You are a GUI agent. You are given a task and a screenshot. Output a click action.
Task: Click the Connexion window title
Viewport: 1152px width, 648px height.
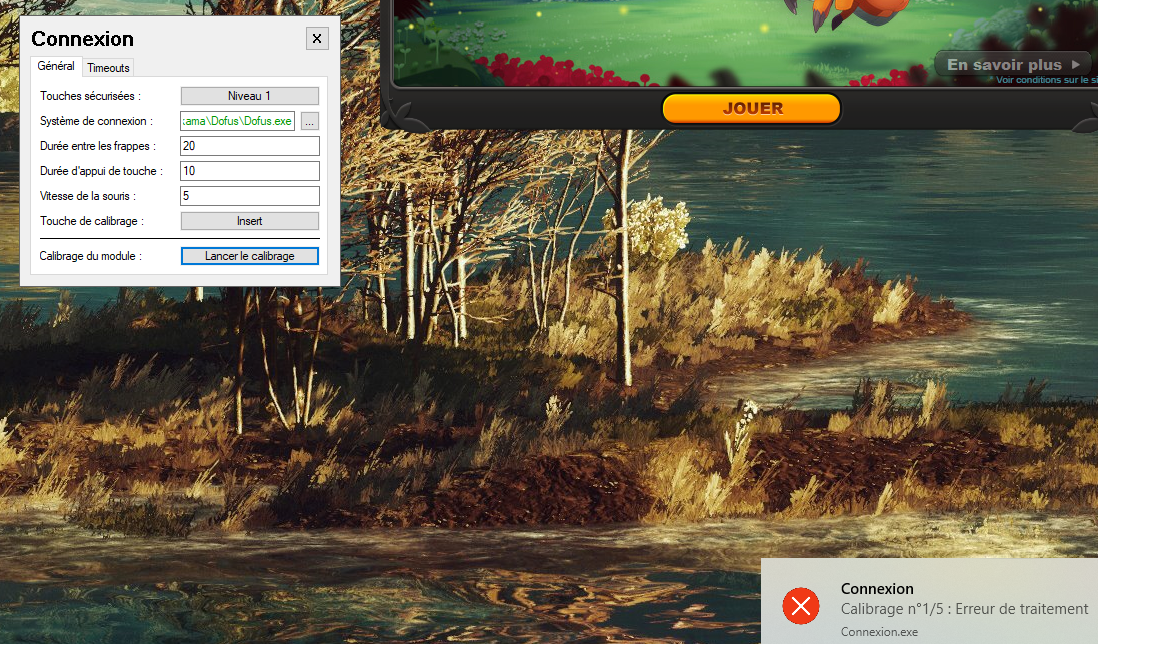82,39
